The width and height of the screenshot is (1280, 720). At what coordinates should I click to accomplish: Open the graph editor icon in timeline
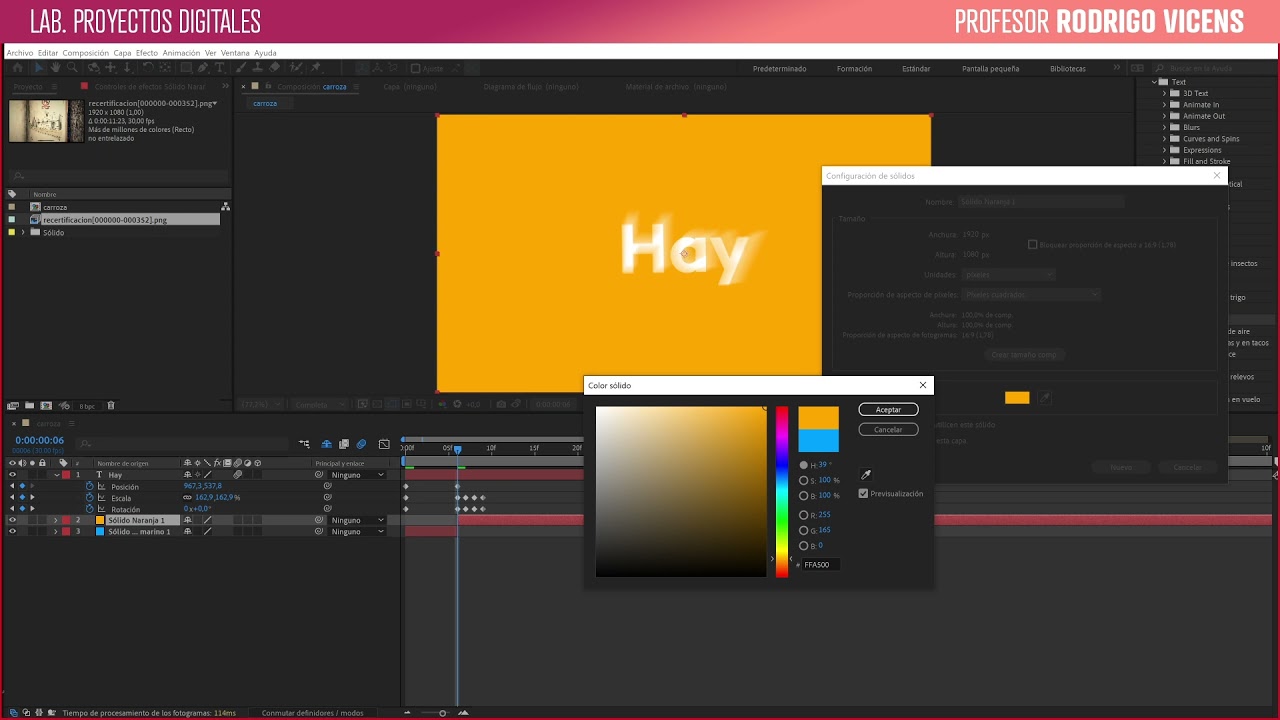[384, 444]
